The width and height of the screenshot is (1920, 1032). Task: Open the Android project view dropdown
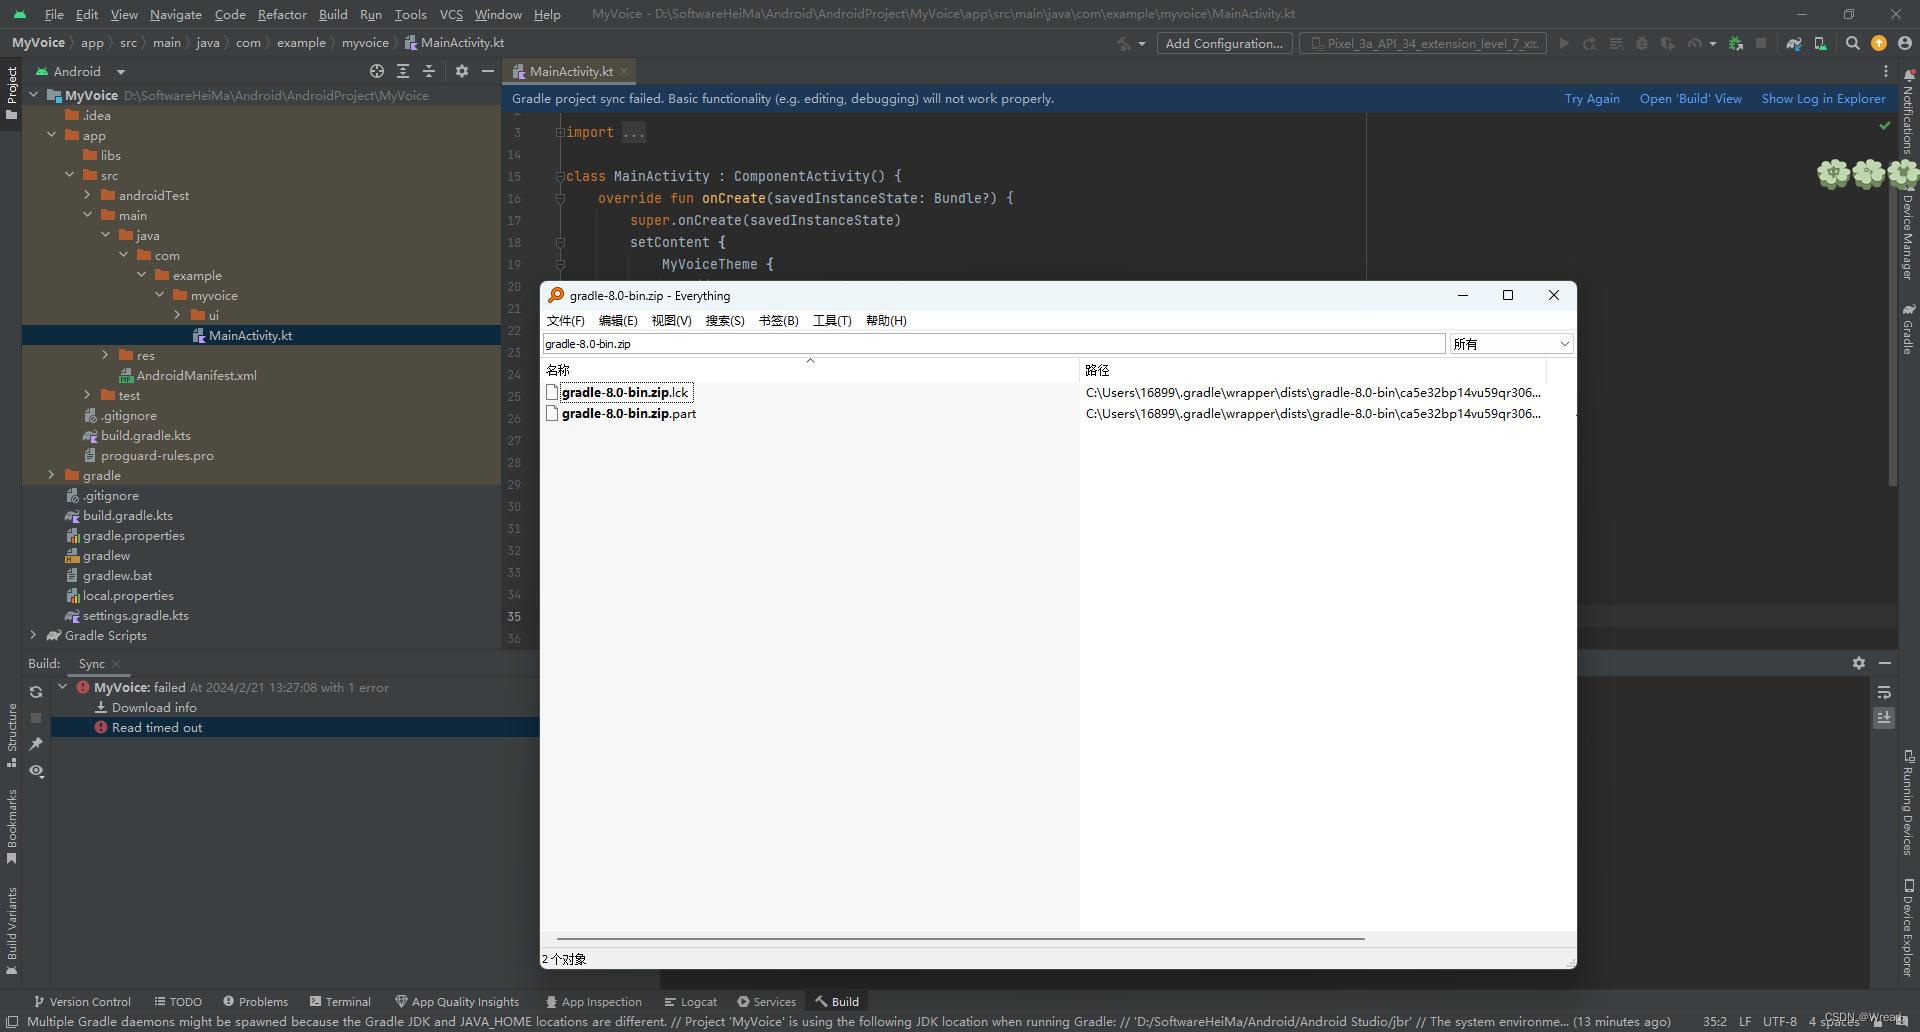tap(81, 71)
